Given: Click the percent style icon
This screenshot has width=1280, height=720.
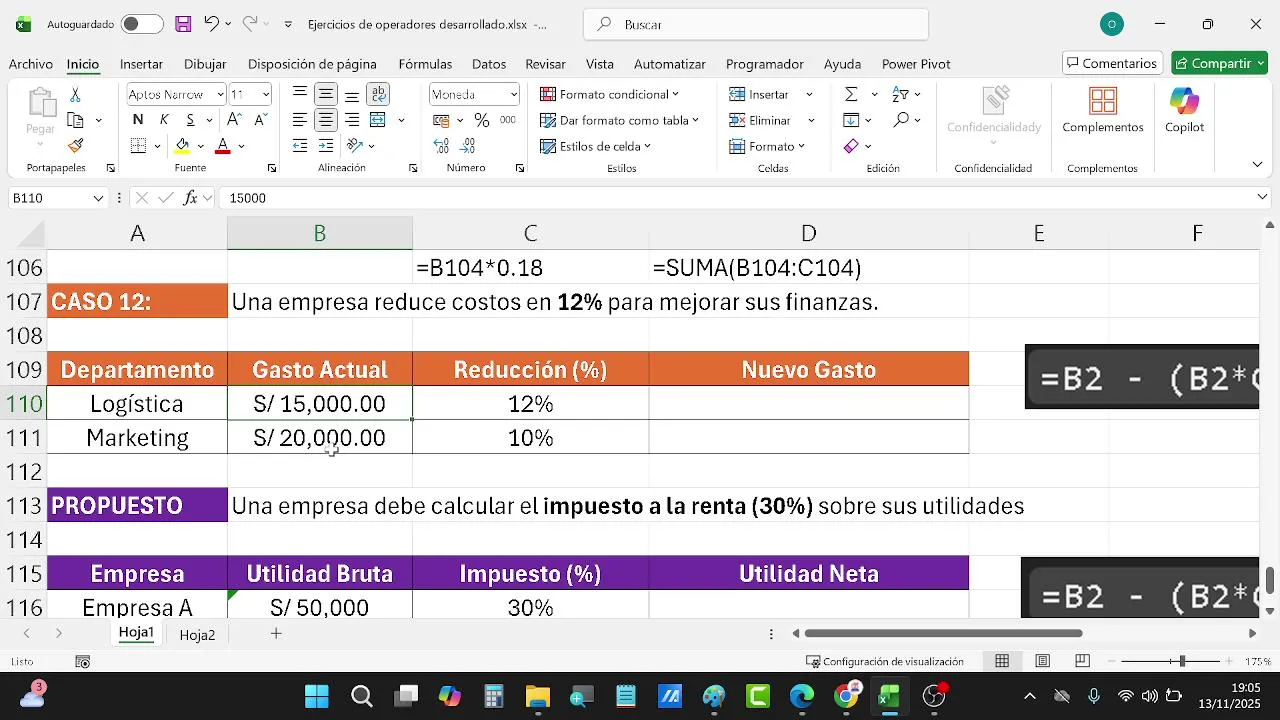Looking at the screenshot, I should coord(482,120).
